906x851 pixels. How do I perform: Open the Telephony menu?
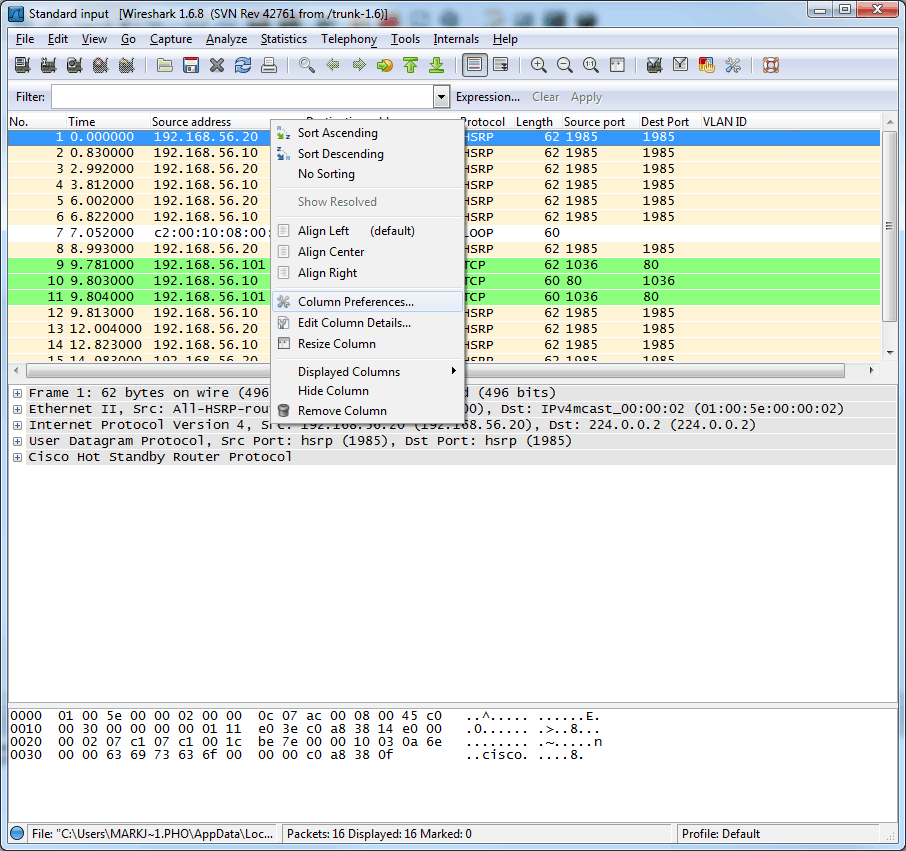coord(349,39)
